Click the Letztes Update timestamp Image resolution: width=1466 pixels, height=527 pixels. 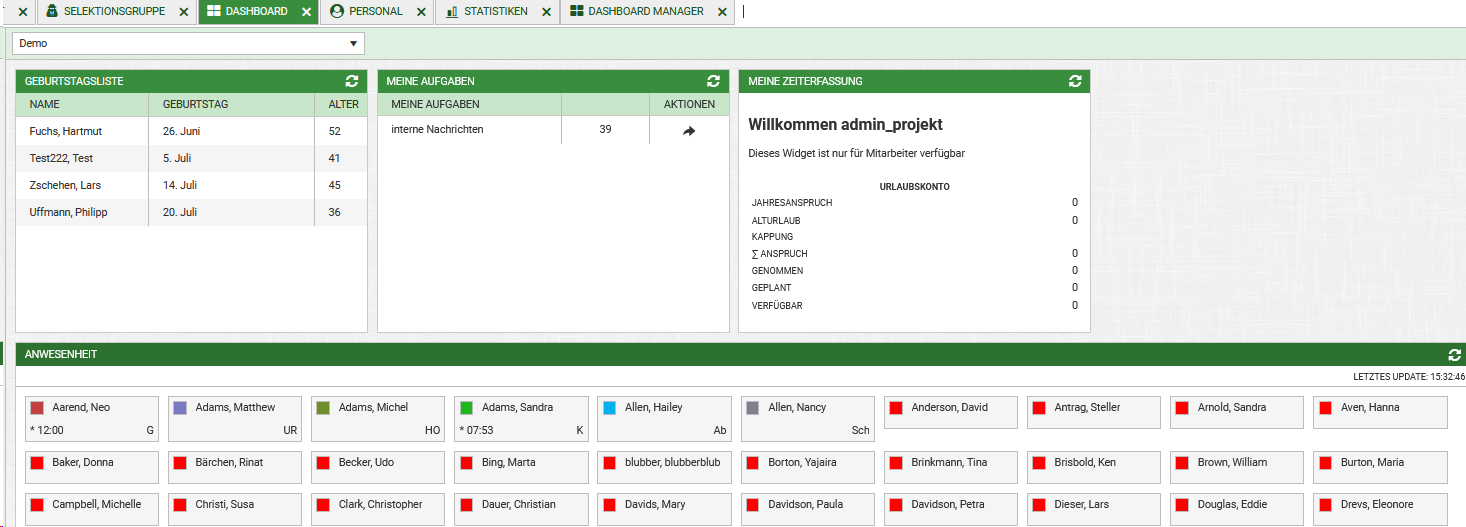click(x=1409, y=377)
